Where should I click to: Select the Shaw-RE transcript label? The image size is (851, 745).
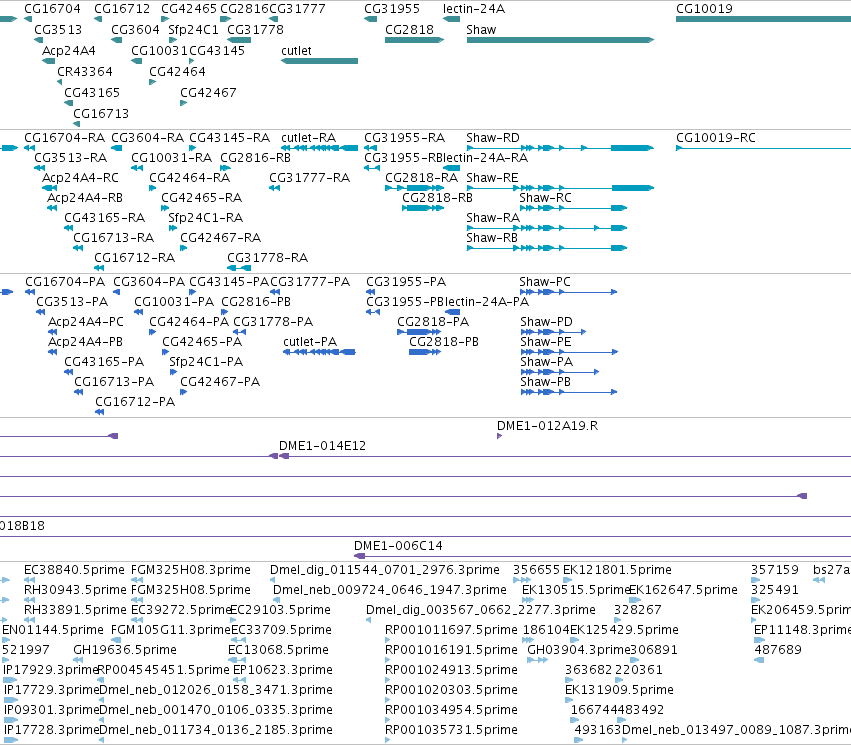pos(492,178)
